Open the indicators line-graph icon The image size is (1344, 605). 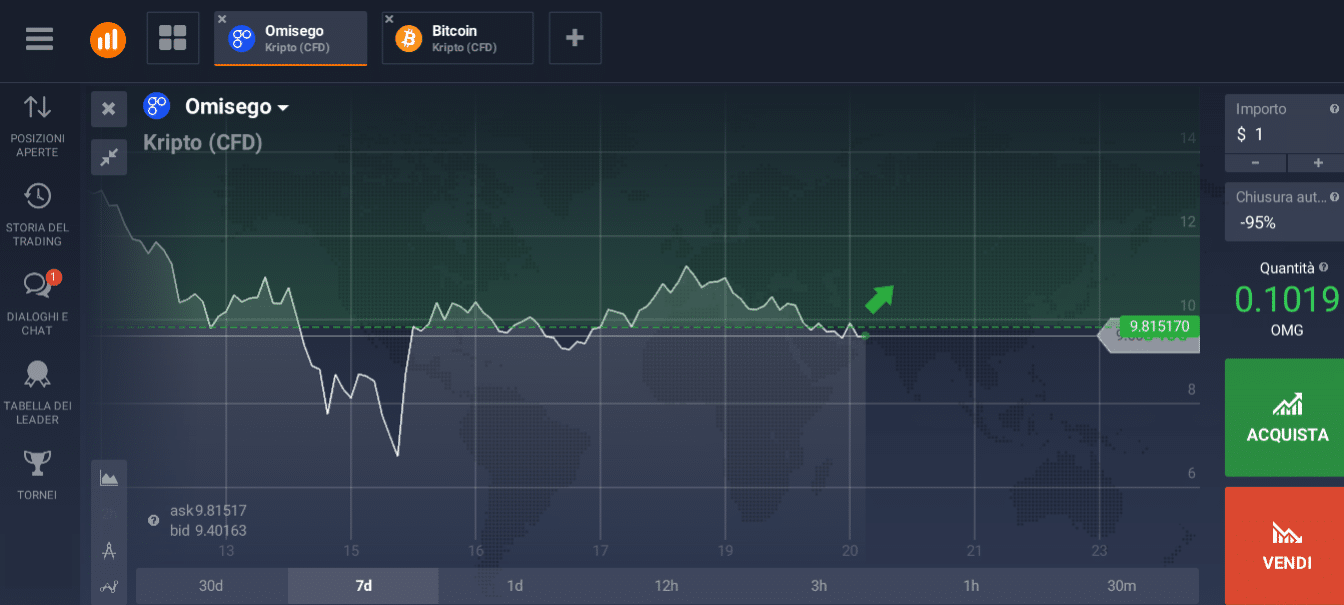tap(109, 587)
